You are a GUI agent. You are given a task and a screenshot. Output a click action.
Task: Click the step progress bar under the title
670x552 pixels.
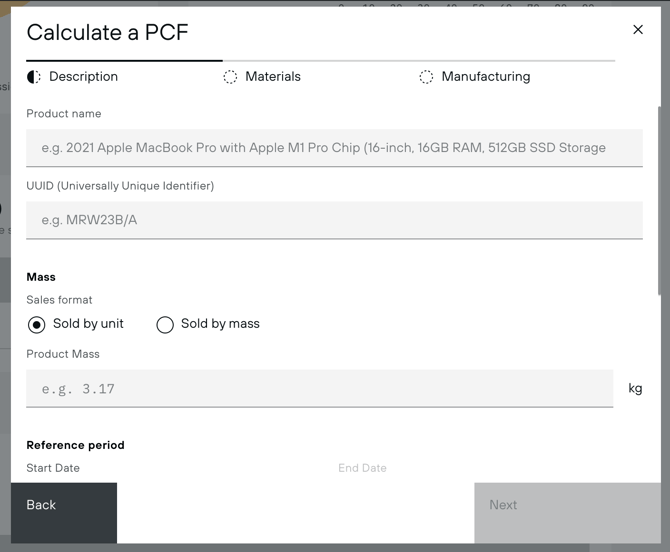(x=320, y=61)
